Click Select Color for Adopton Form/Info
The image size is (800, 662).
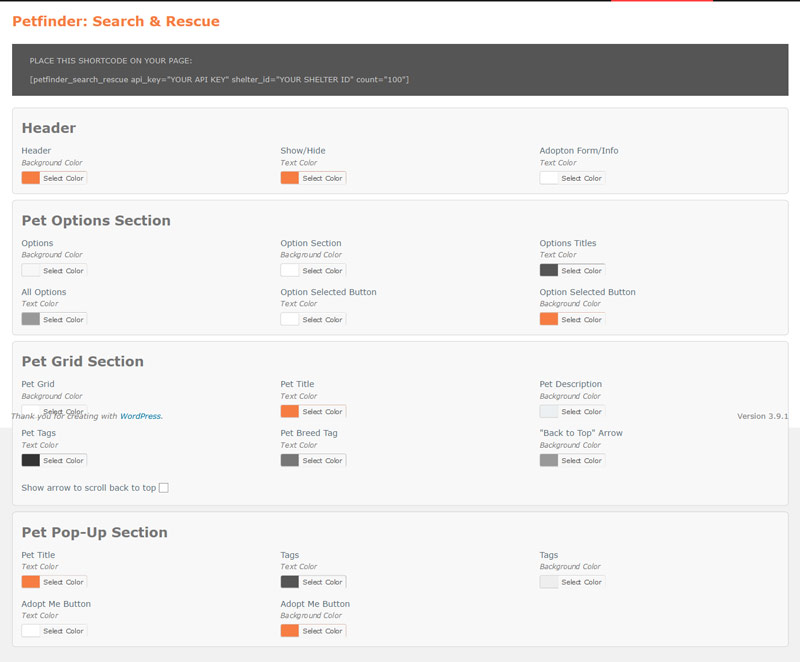click(582, 178)
